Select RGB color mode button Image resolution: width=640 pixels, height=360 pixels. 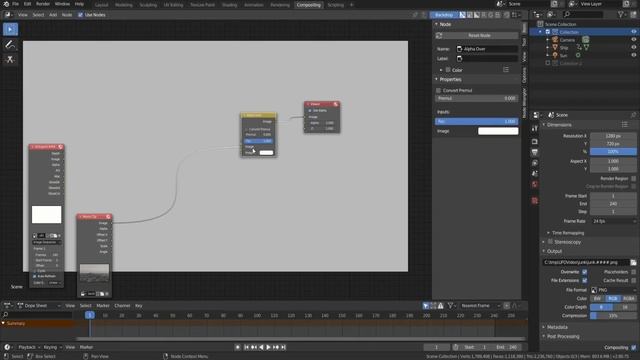coord(613,298)
